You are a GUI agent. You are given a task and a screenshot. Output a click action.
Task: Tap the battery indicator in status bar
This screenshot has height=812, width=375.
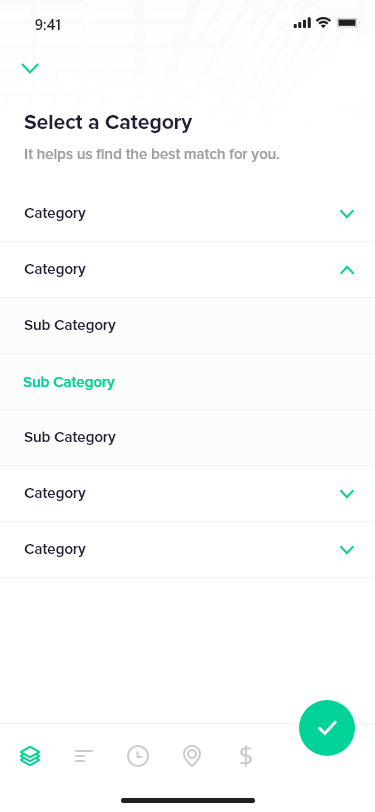tap(347, 22)
